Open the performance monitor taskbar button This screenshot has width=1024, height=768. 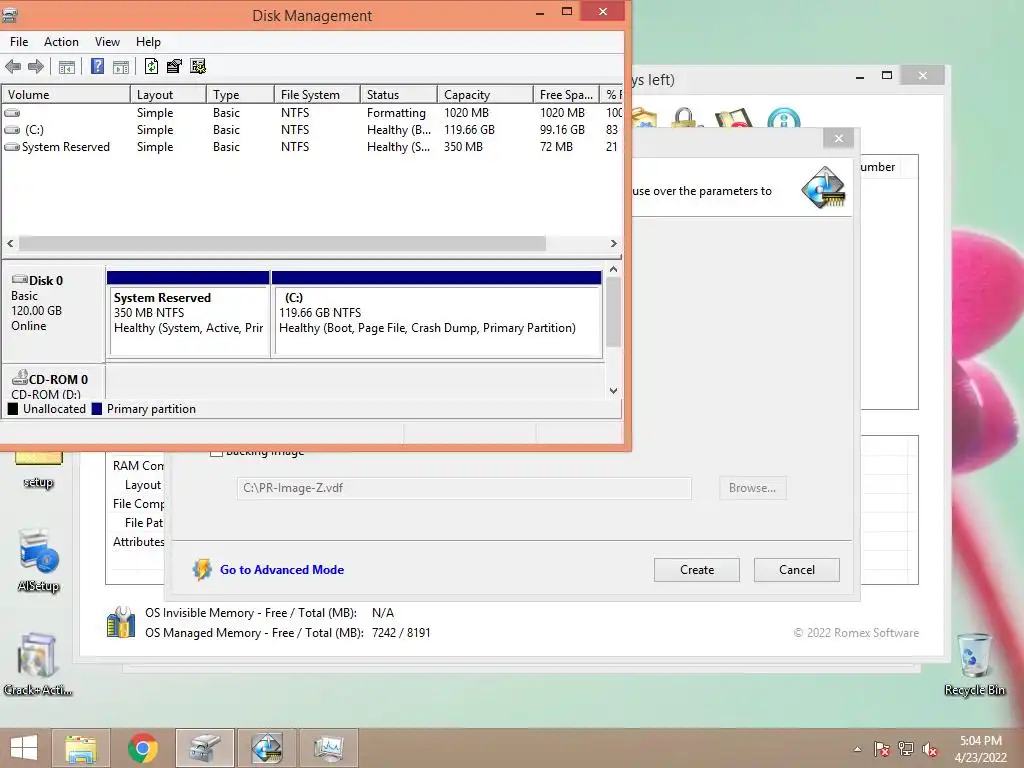(x=329, y=748)
